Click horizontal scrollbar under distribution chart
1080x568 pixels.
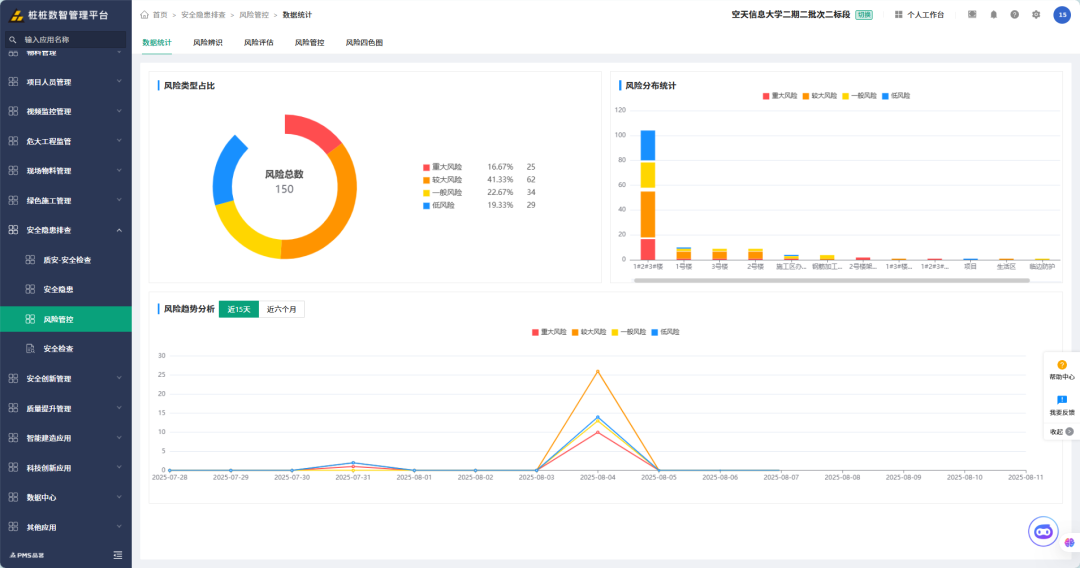pos(831,280)
